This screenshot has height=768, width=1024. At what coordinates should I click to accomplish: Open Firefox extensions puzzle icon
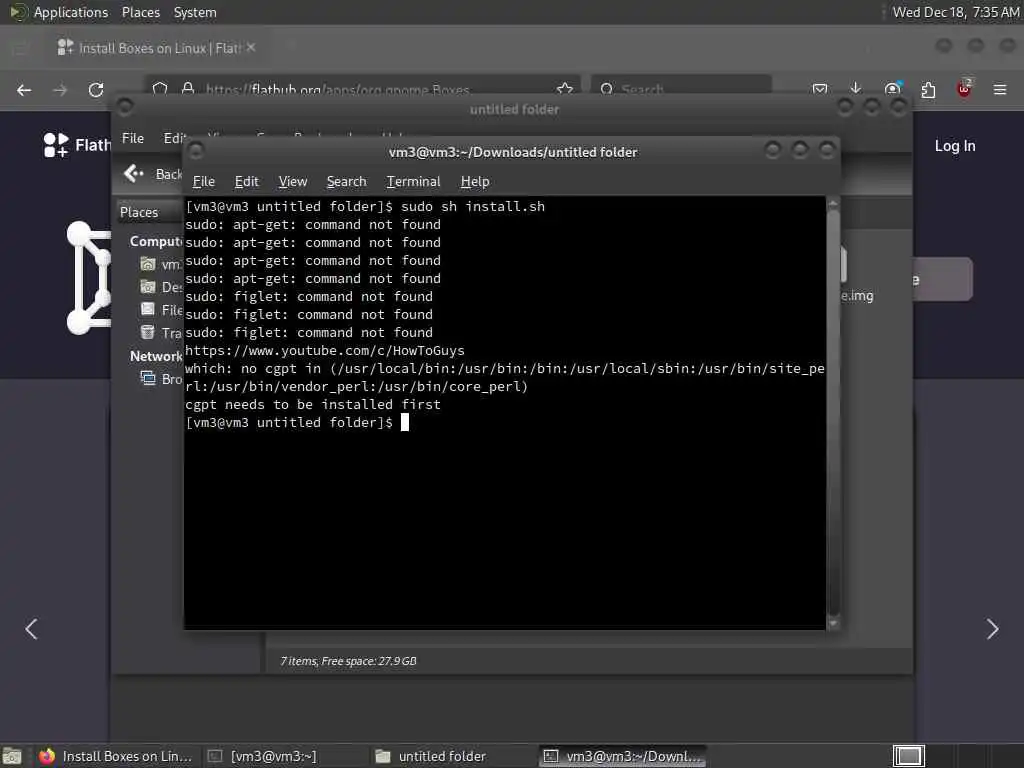(x=928, y=90)
